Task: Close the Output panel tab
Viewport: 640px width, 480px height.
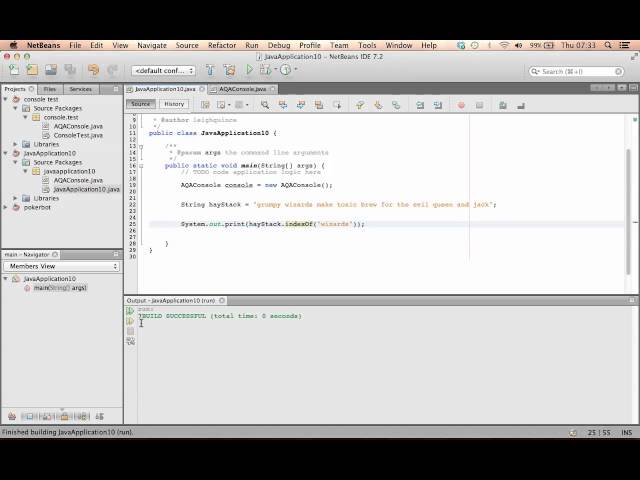Action: [x=222, y=300]
